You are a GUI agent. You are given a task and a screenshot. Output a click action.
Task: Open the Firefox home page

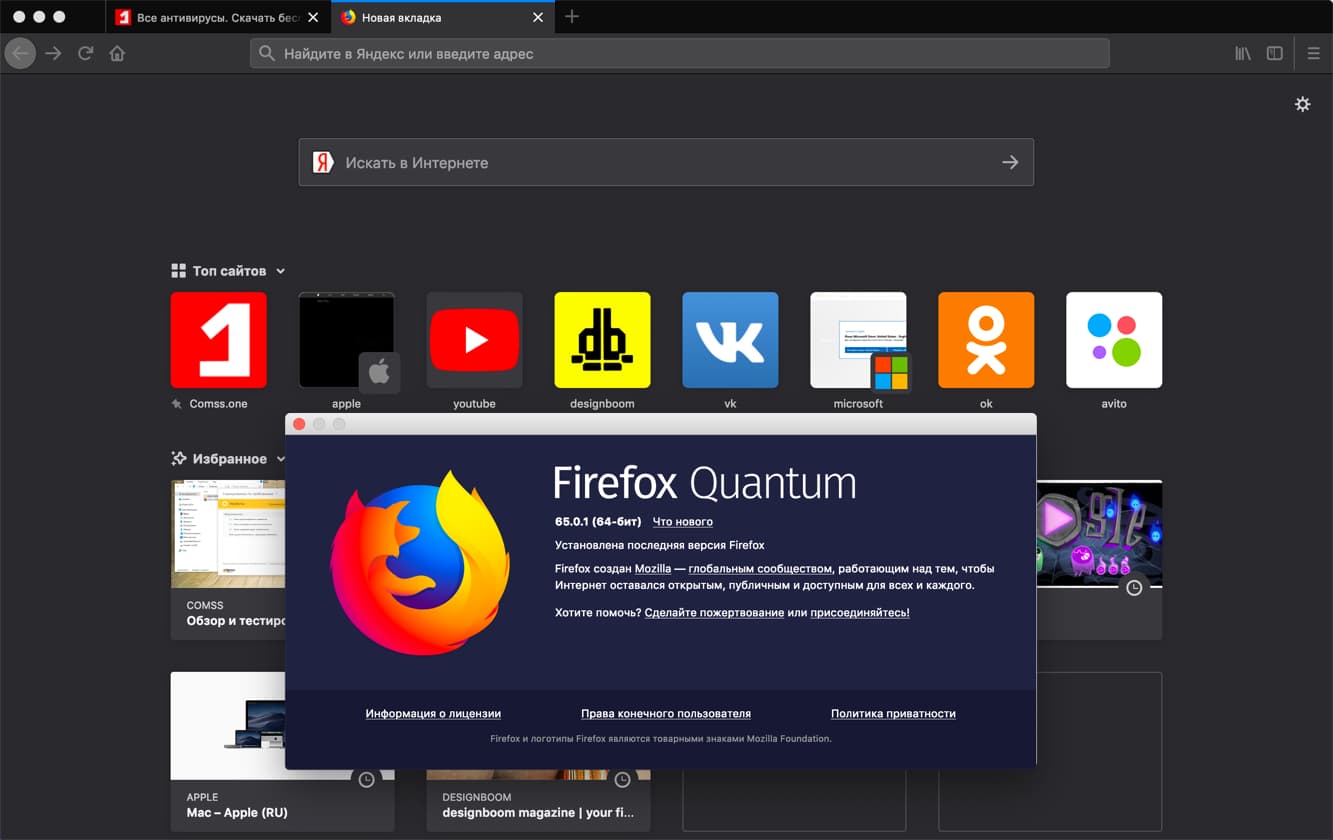coord(117,53)
